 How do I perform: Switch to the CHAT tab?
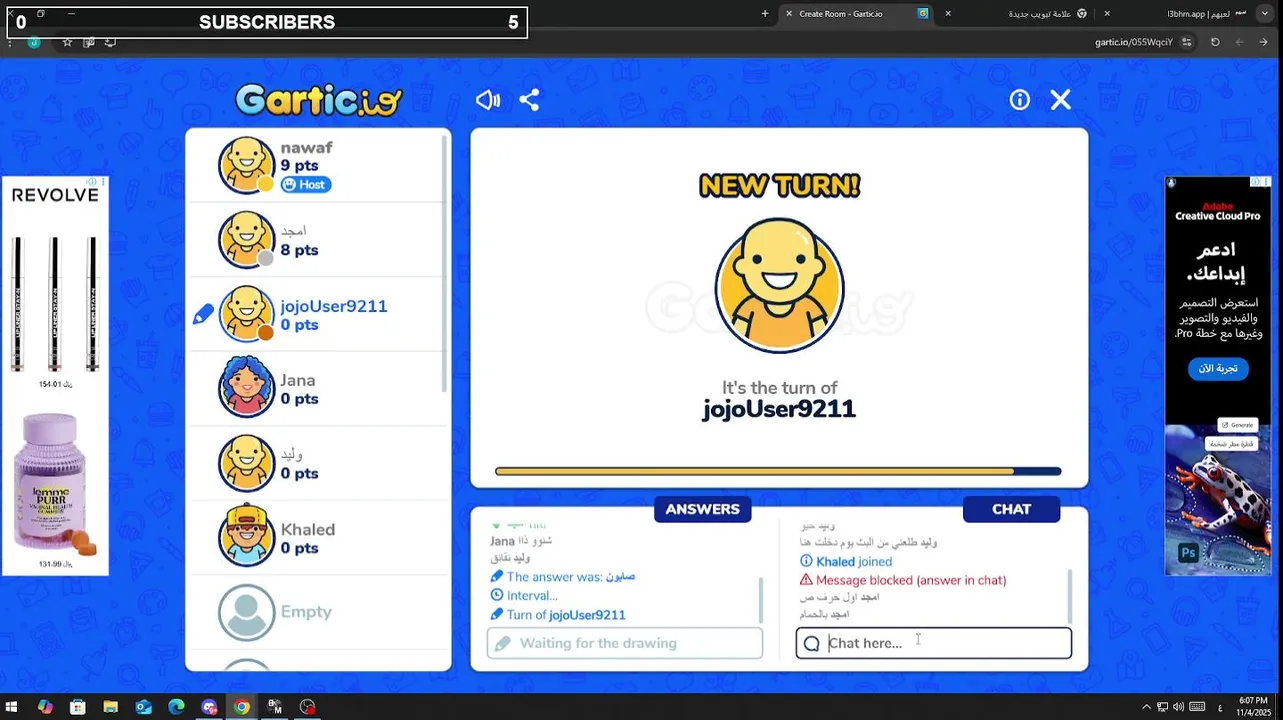pyautogui.click(x=1011, y=509)
